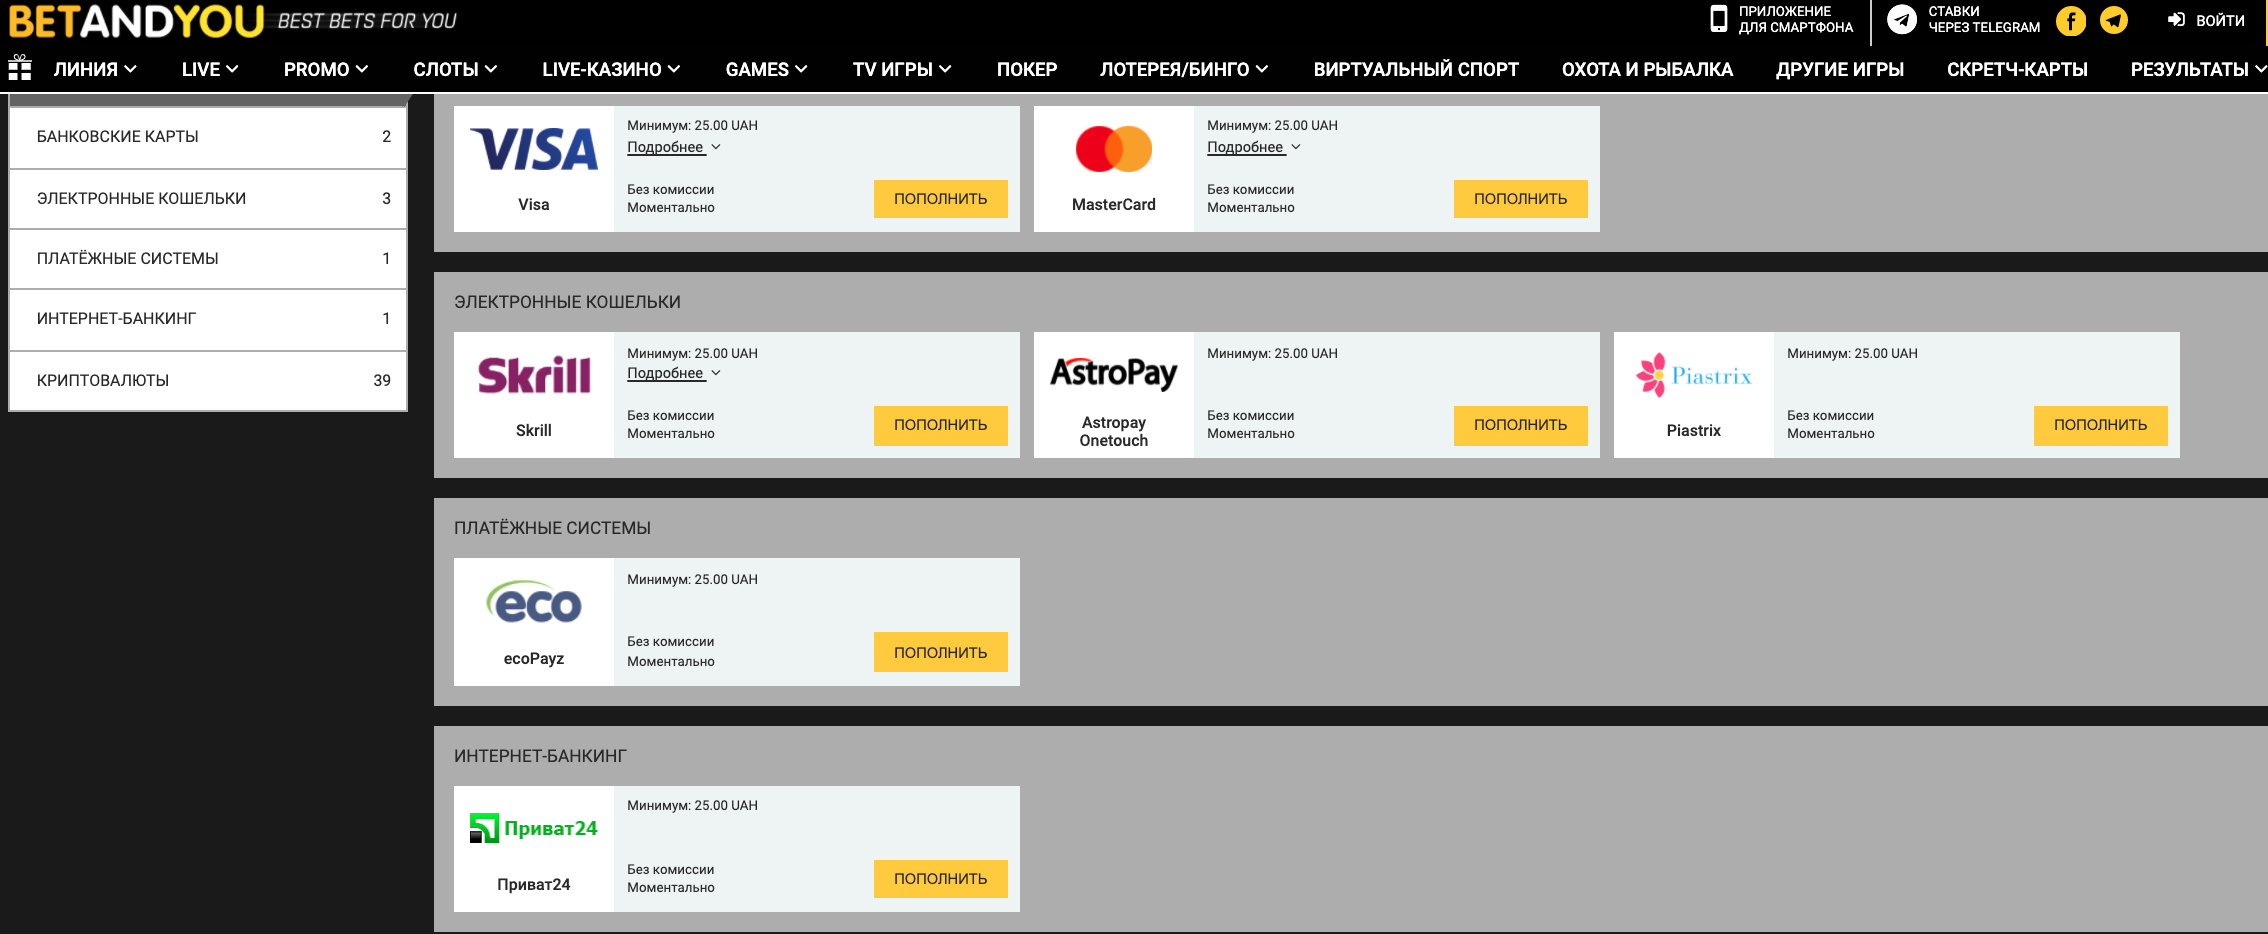Click ПОПОЛНИТЬ for Visa
This screenshot has height=934, width=2268.
pyautogui.click(x=941, y=199)
